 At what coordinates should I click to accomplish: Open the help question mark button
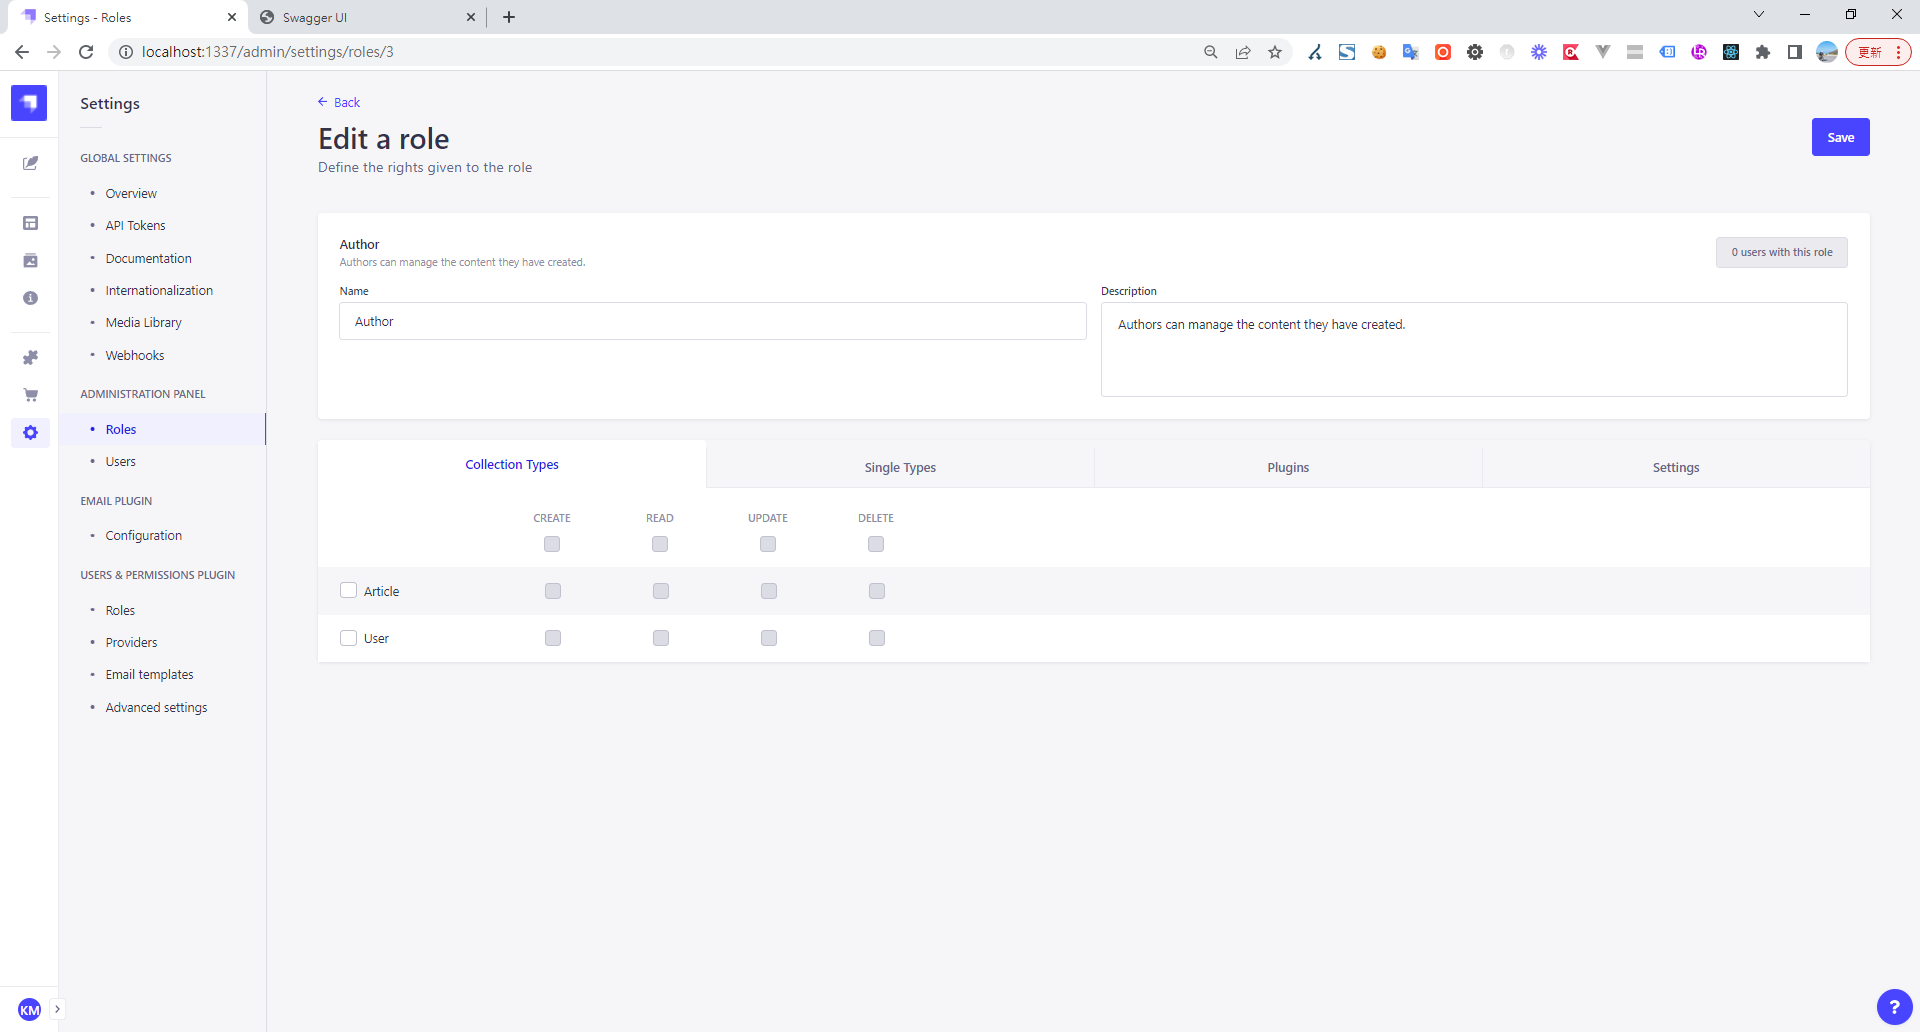(1893, 1007)
